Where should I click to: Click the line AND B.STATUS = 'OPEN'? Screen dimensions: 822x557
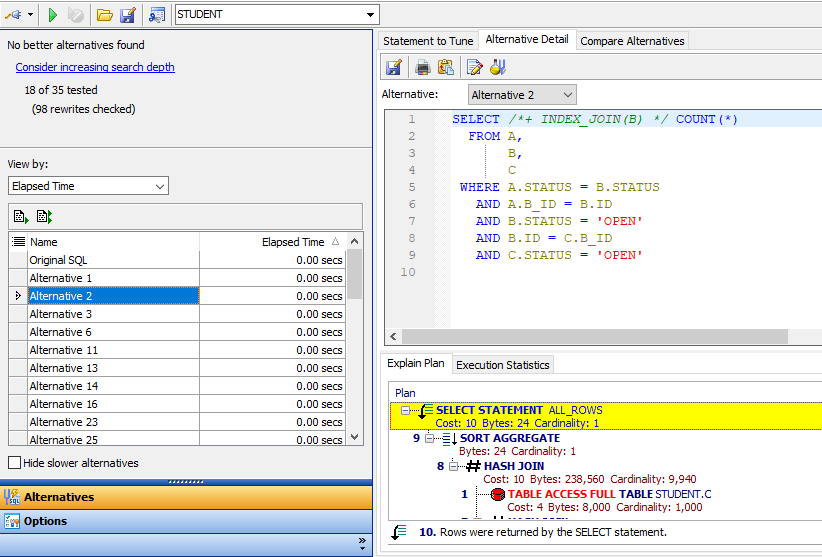[559, 221]
